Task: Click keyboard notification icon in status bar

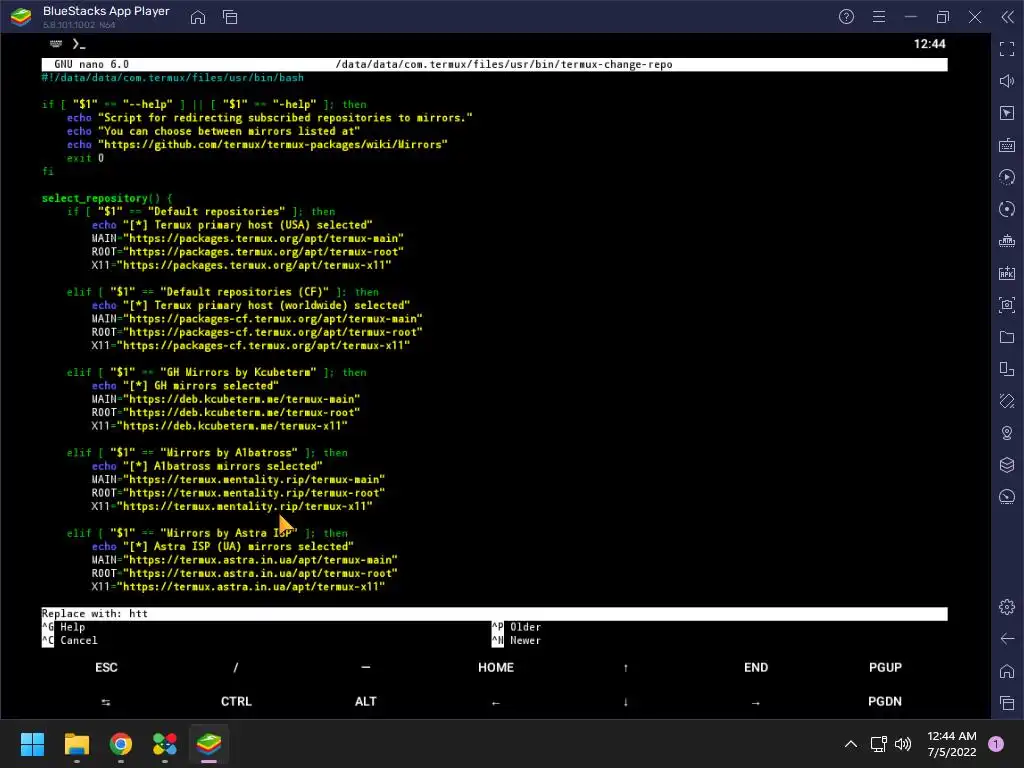Action: tap(56, 44)
